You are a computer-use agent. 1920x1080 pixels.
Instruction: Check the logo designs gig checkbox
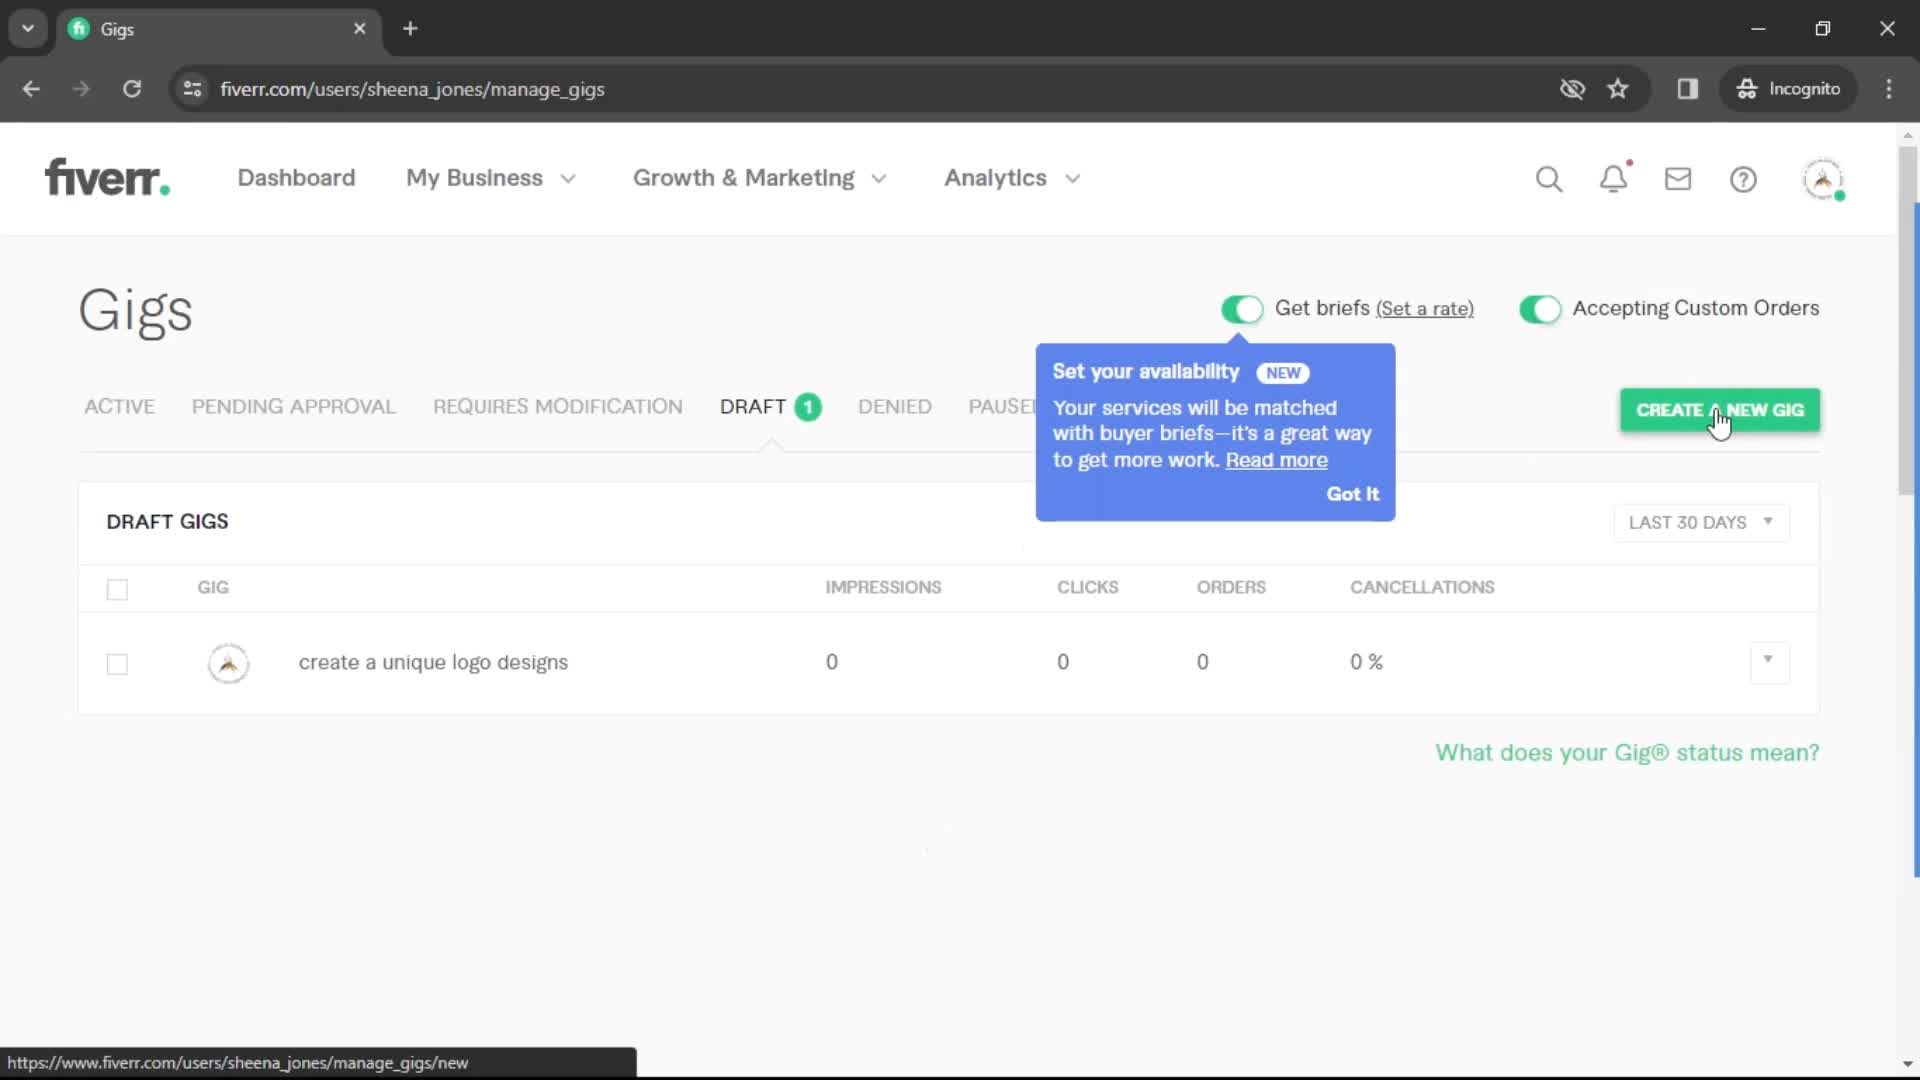pos(117,664)
